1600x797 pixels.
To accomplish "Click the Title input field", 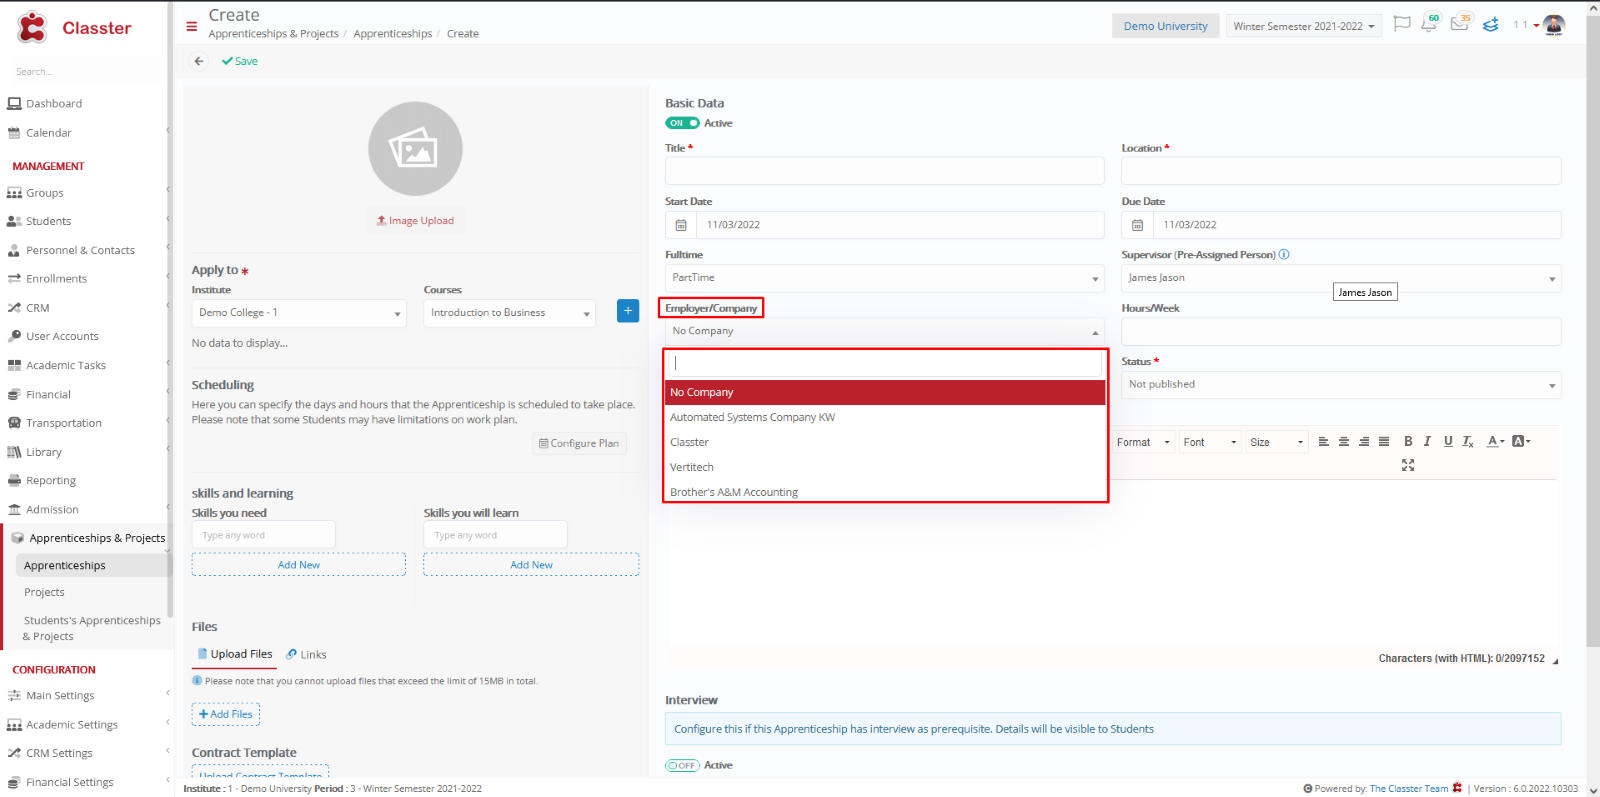I will (885, 171).
